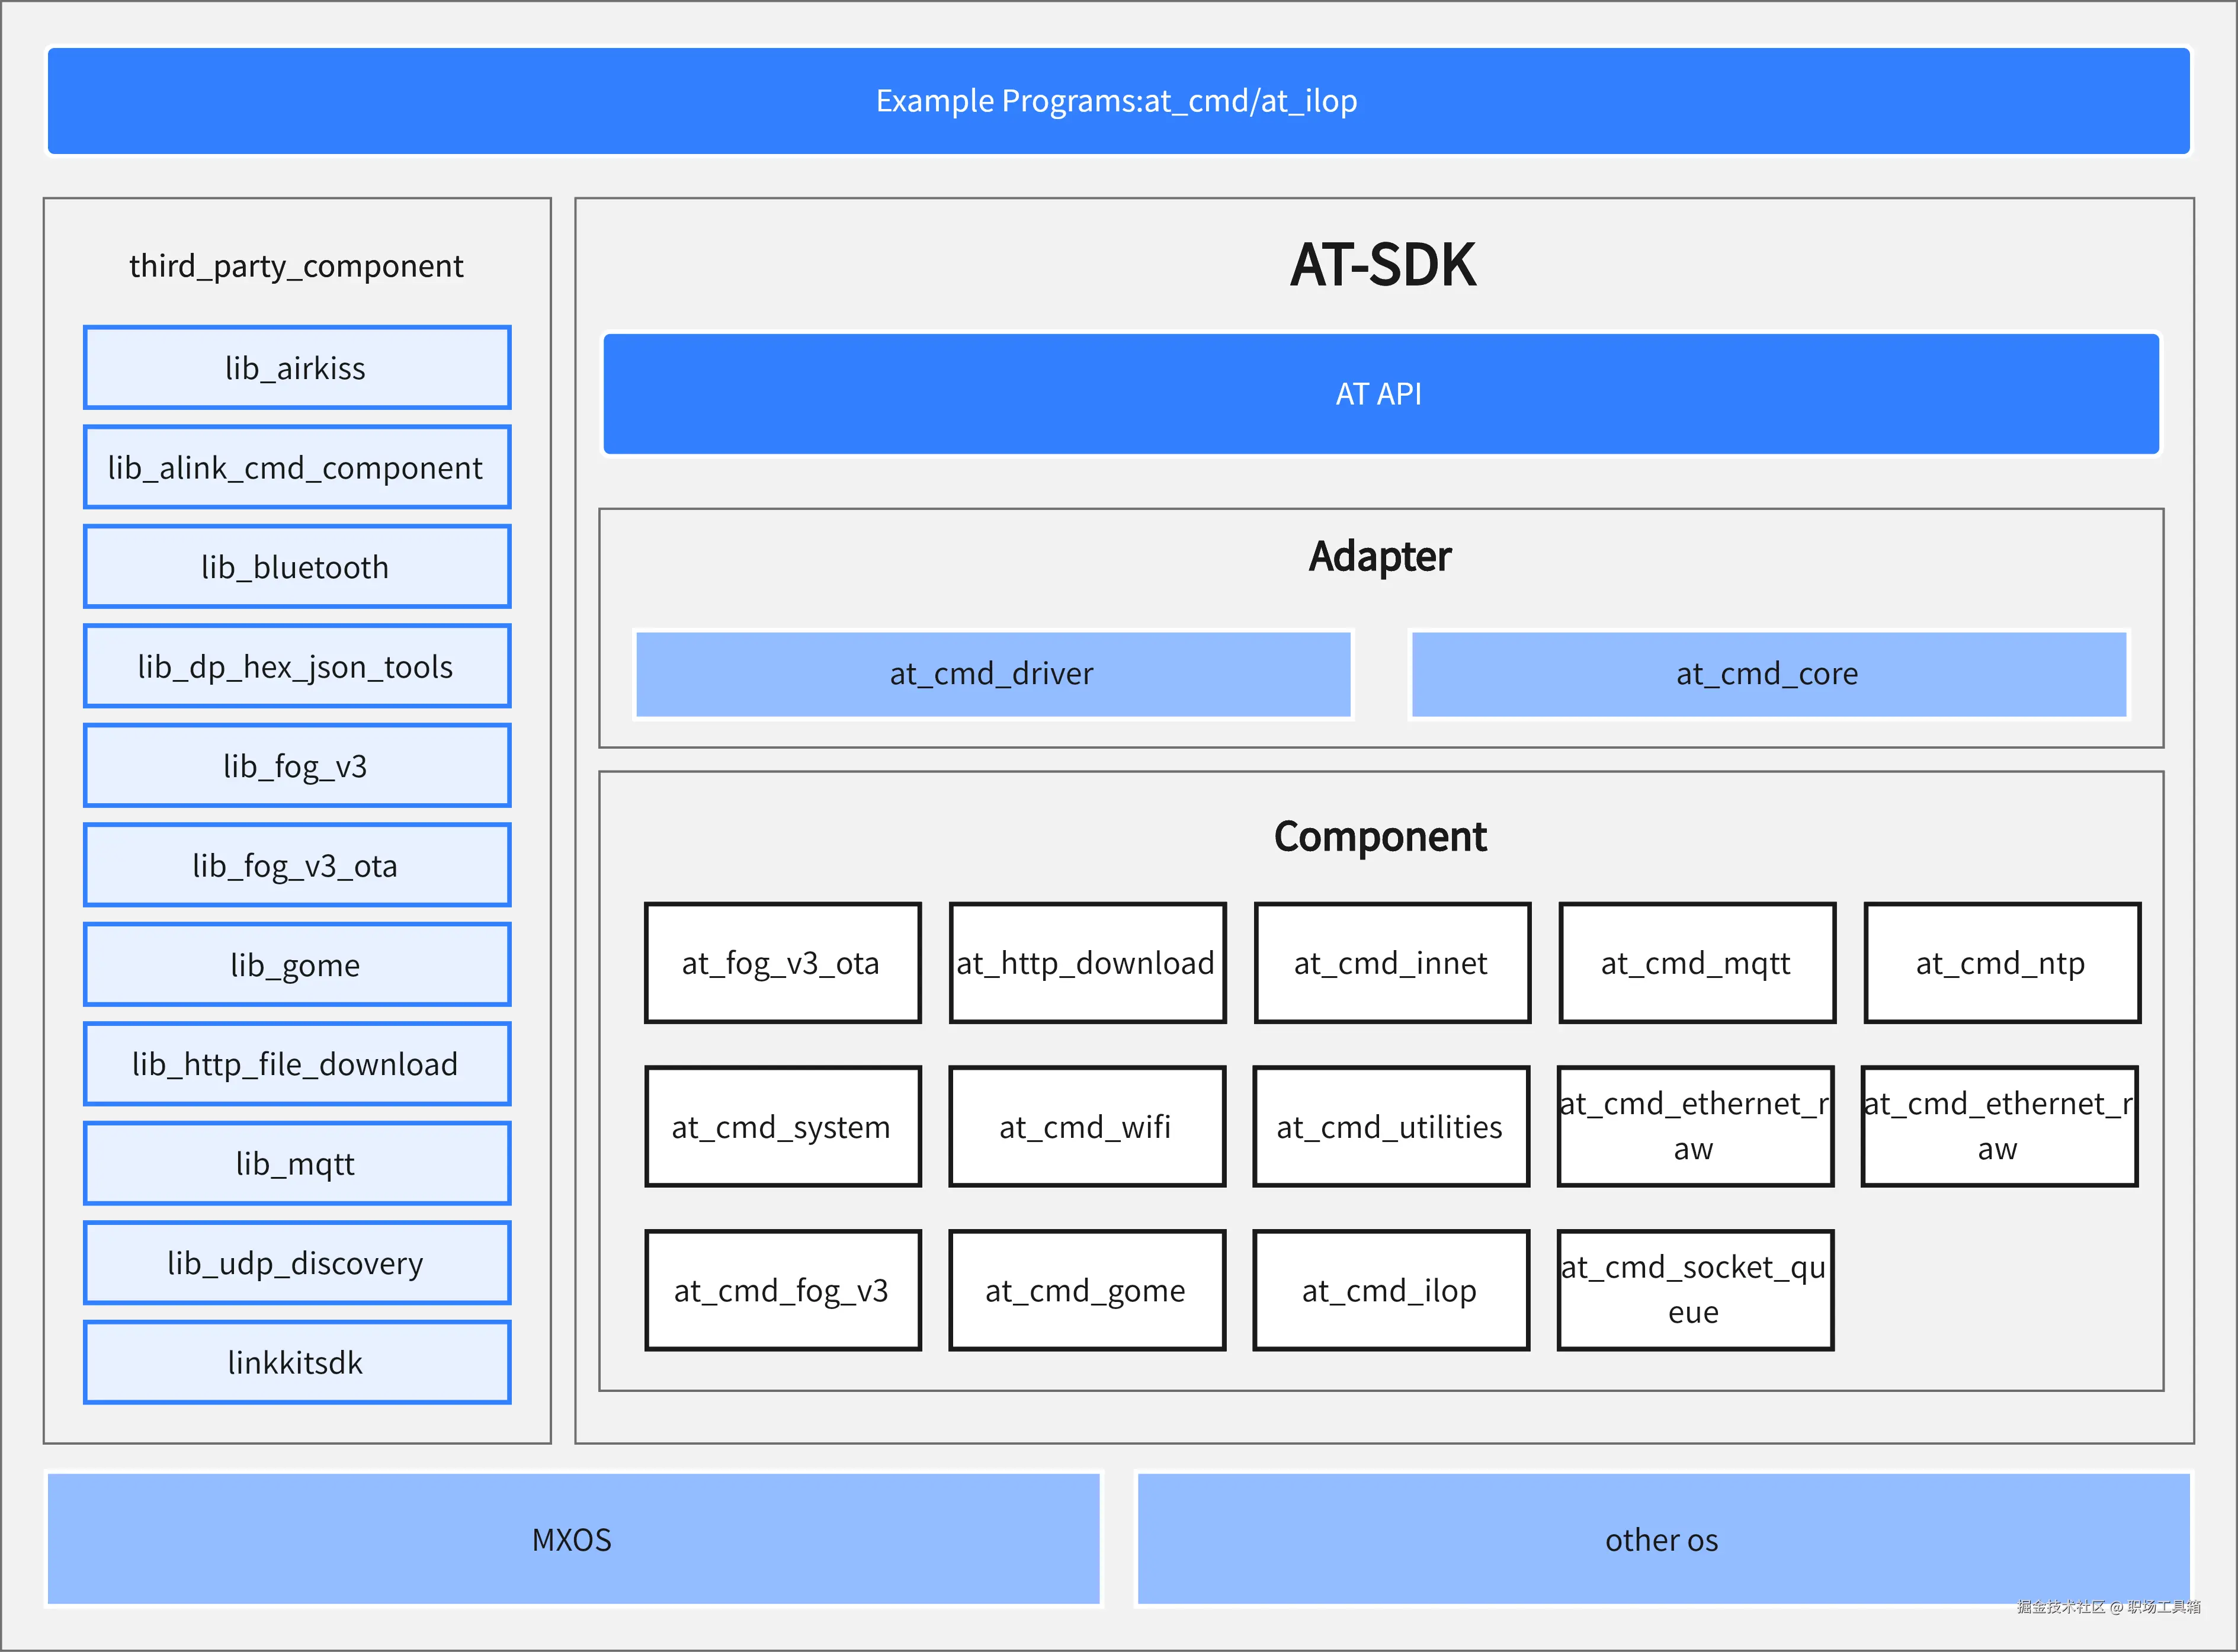Screen dimensions: 2238x1652
Task: Select the lib_mqtt box
Action: tap(297, 1163)
